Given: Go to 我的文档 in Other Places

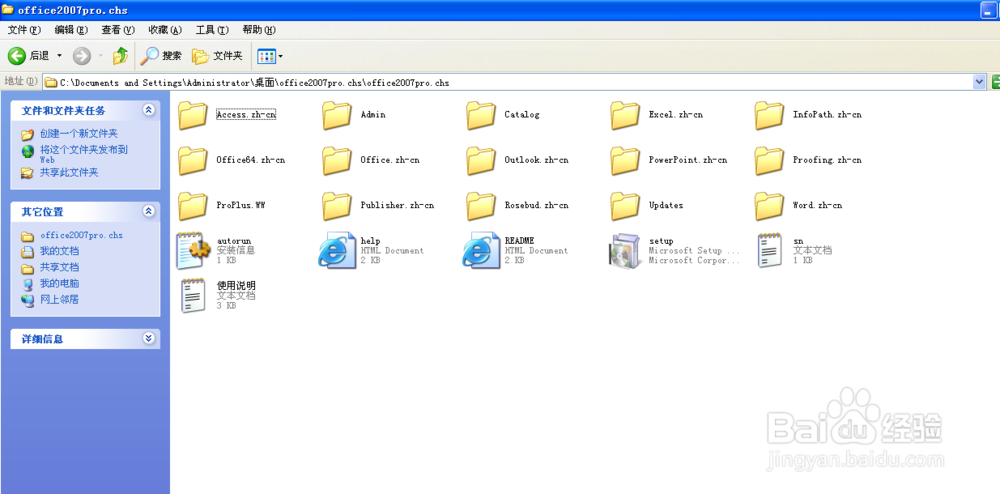Looking at the screenshot, I should 50,251.
